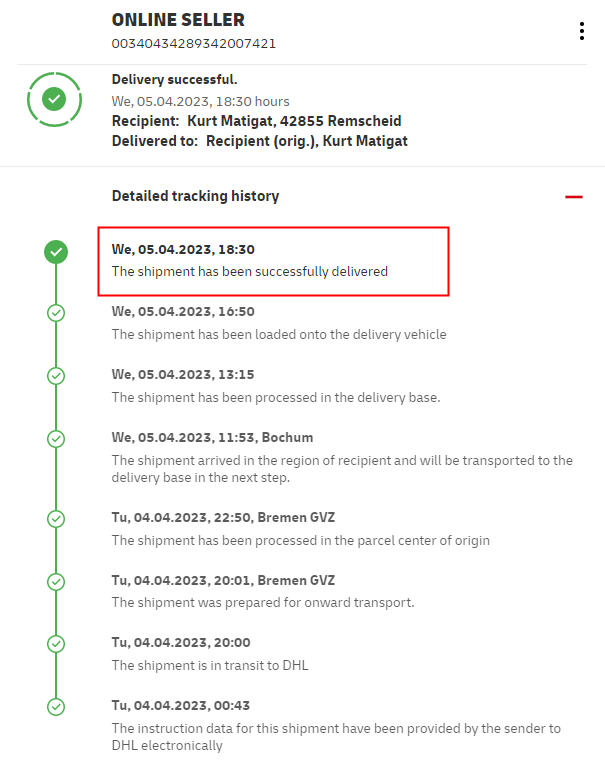Viewport: 605px width, 777px height.
Task: Click the Delivery successful status text
Action: tap(174, 79)
